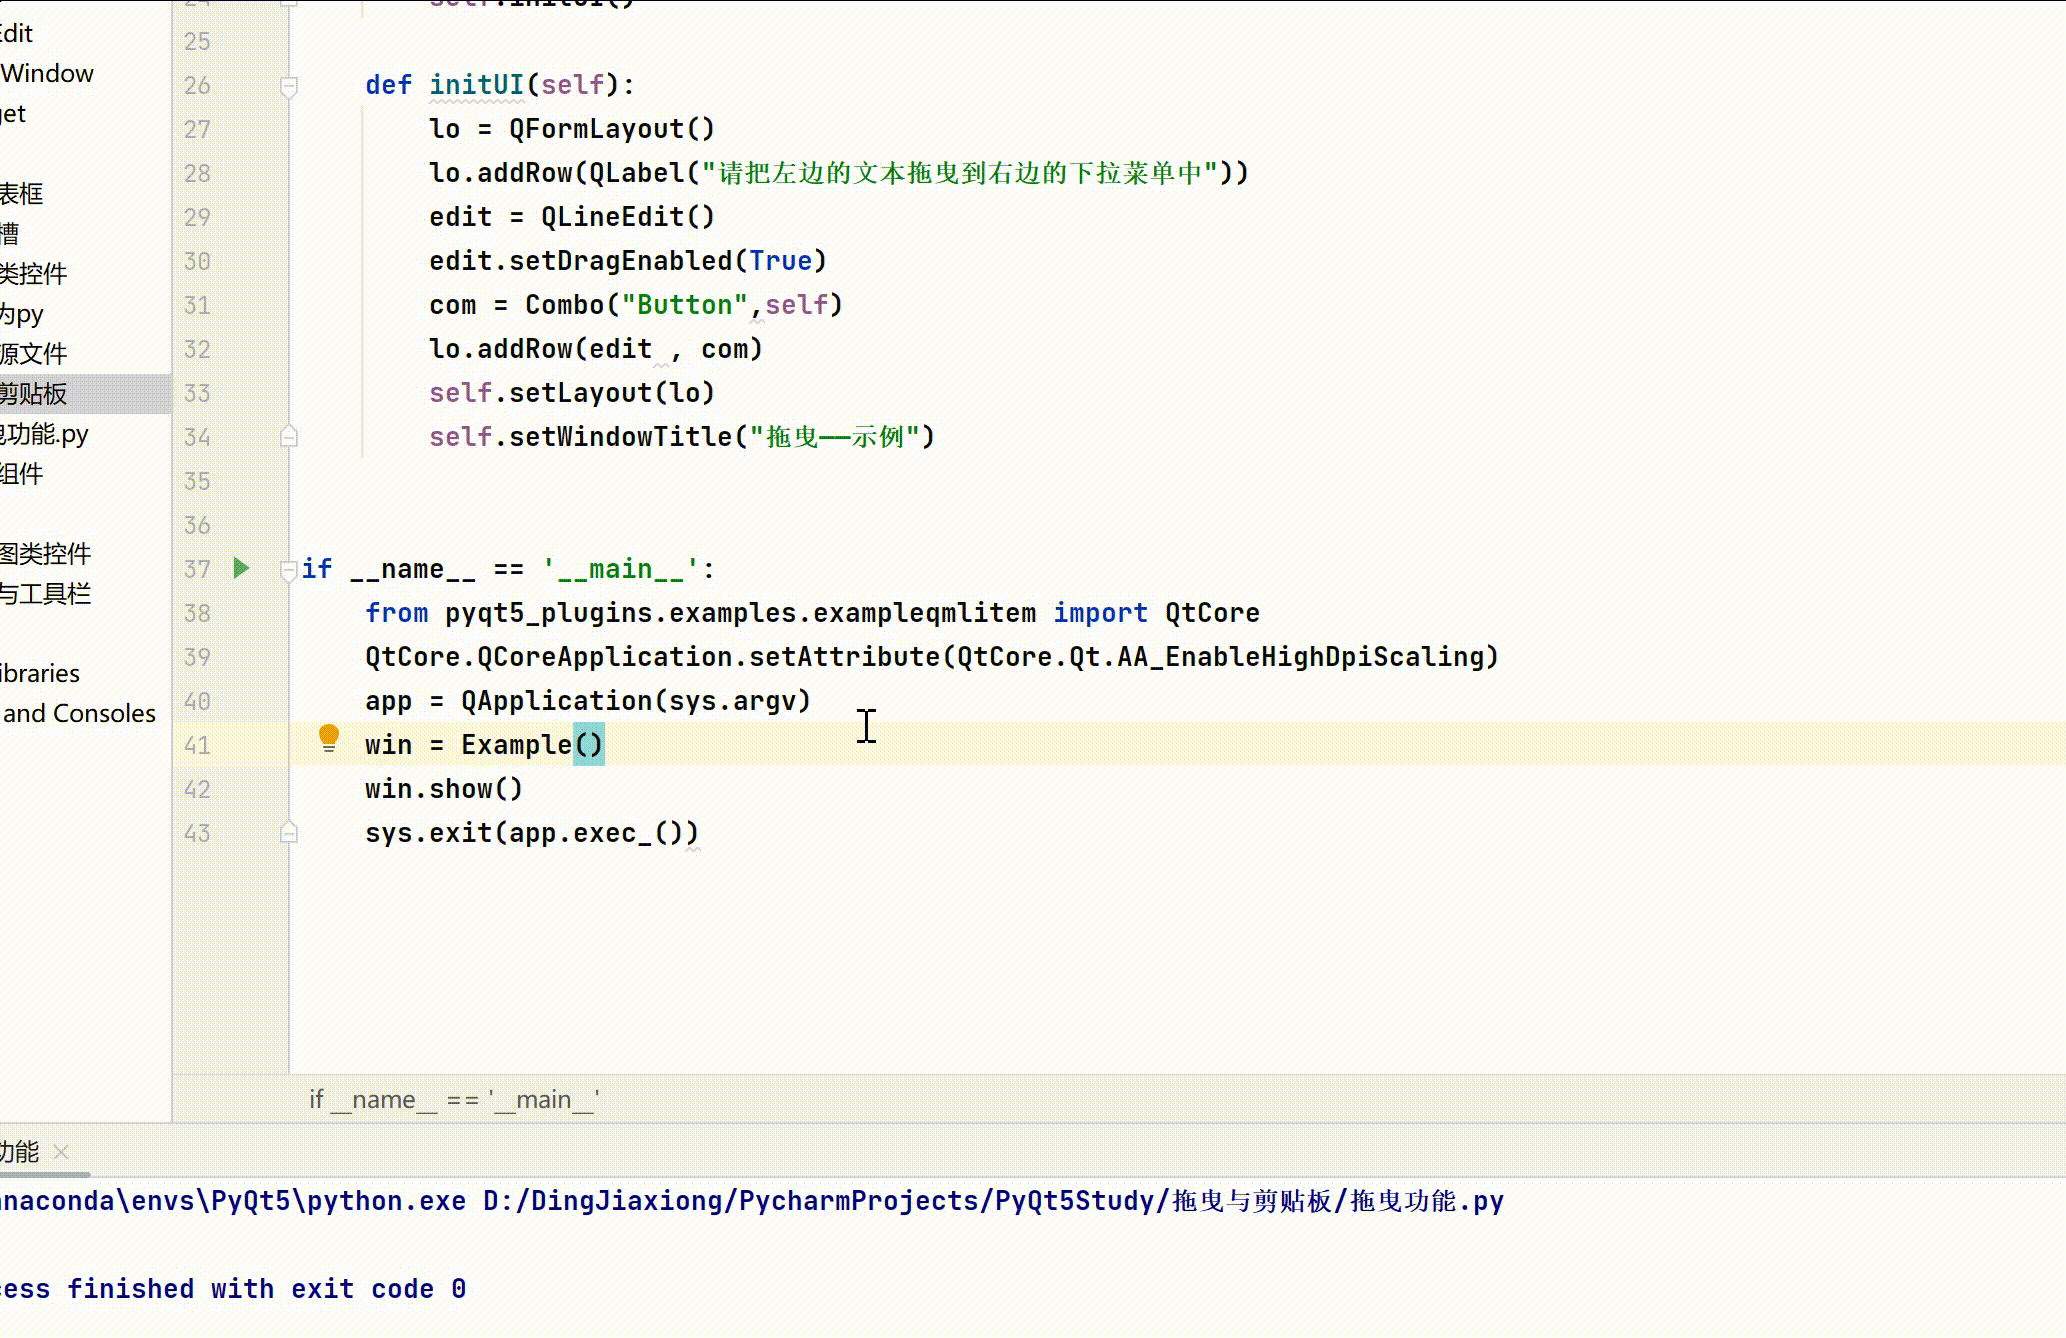Viewport: 2066px width, 1338px height.
Task: Select Window item in project tree
Action: (x=47, y=74)
